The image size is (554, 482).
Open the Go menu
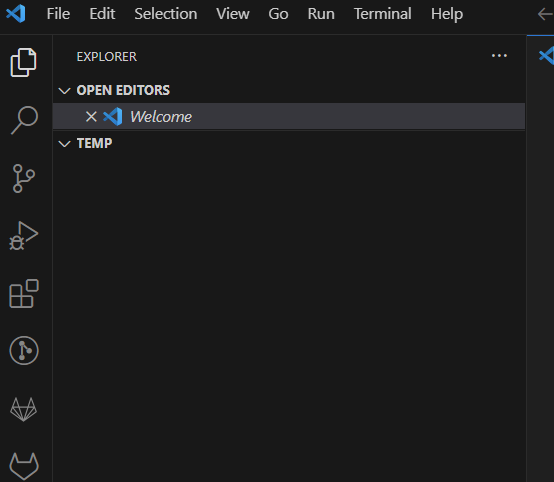278,14
